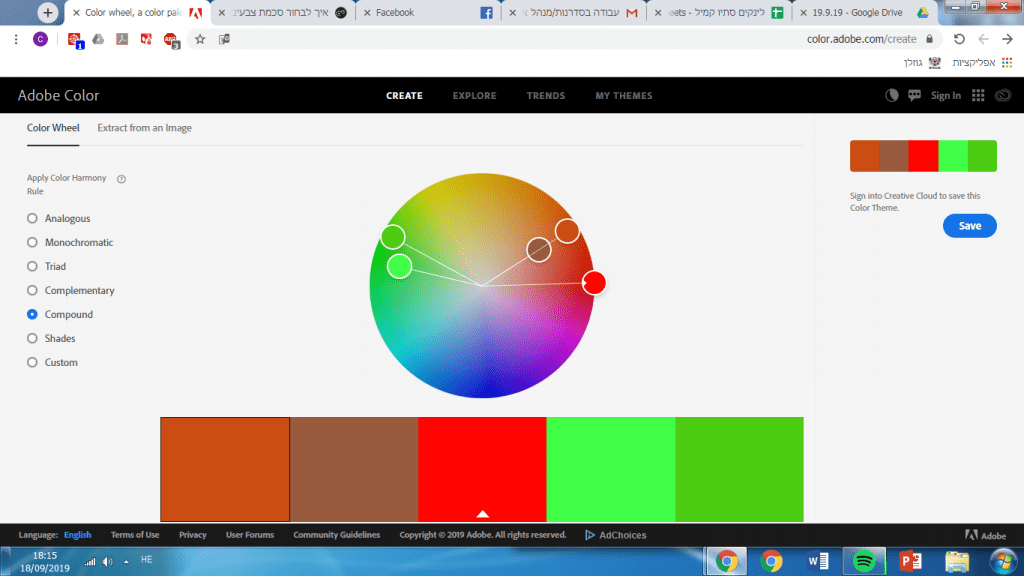Image resolution: width=1024 pixels, height=576 pixels.
Task: Click the red marker on color wheel
Action: pyautogui.click(x=594, y=283)
